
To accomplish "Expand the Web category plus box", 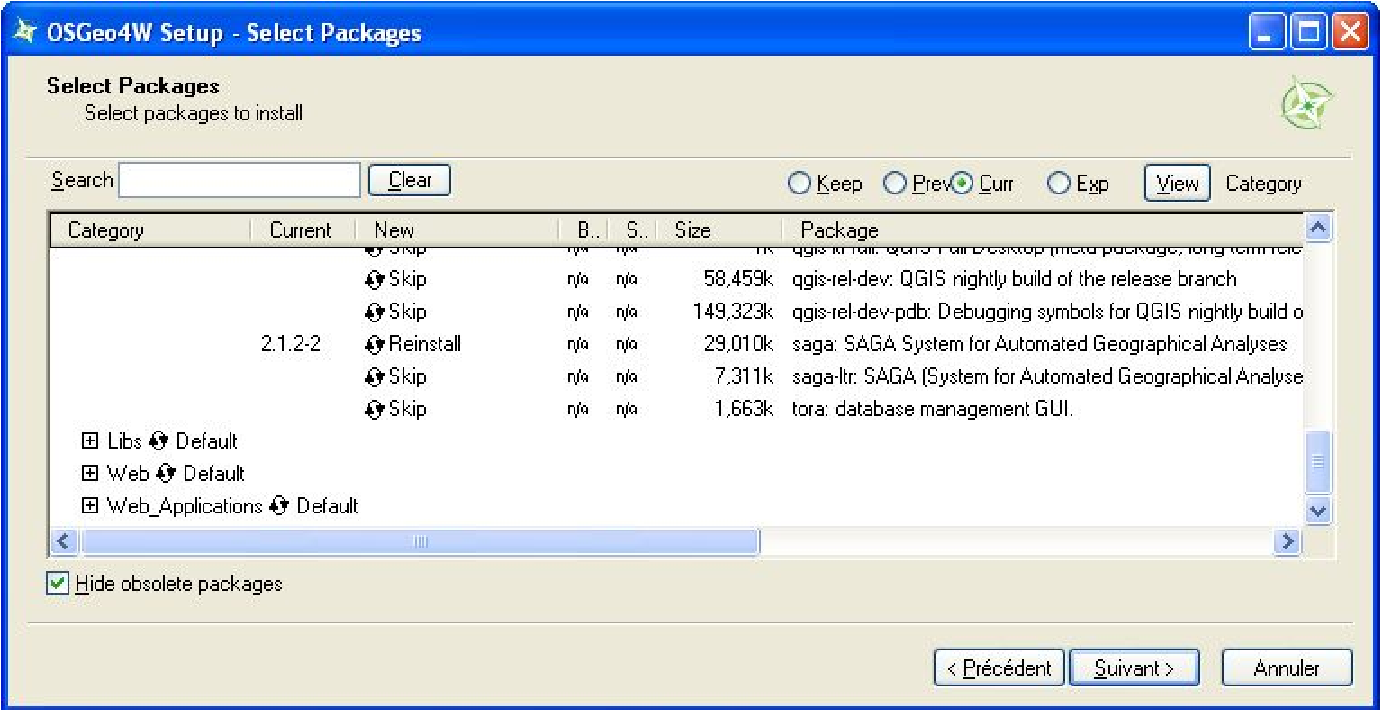I will [x=90, y=473].
